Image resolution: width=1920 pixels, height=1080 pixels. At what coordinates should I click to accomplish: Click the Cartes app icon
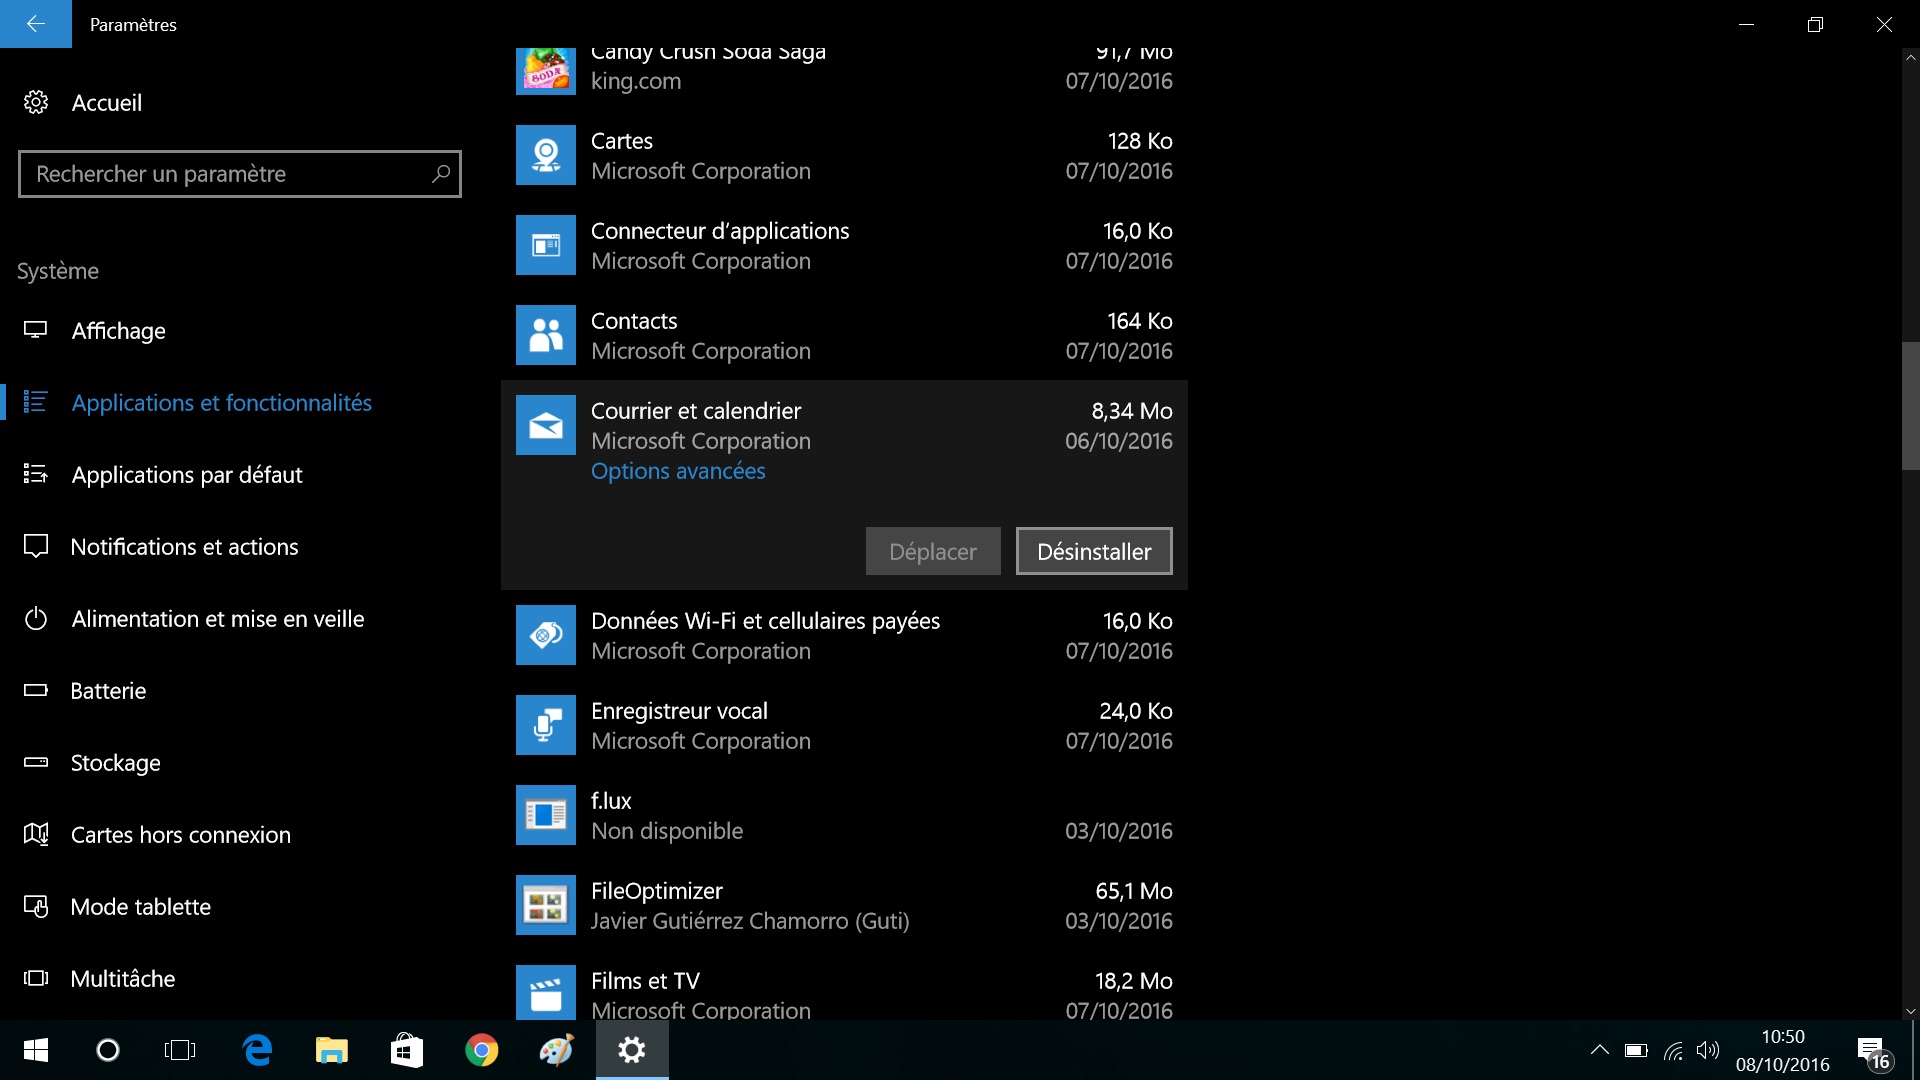[545, 155]
